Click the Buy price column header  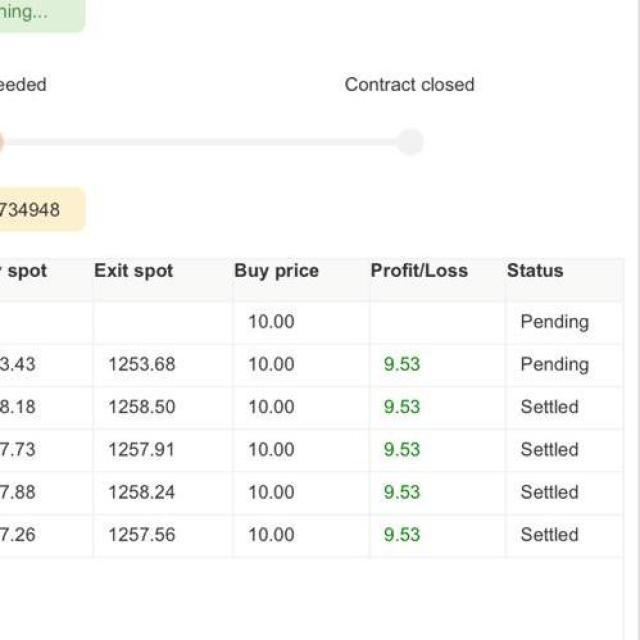(276, 271)
